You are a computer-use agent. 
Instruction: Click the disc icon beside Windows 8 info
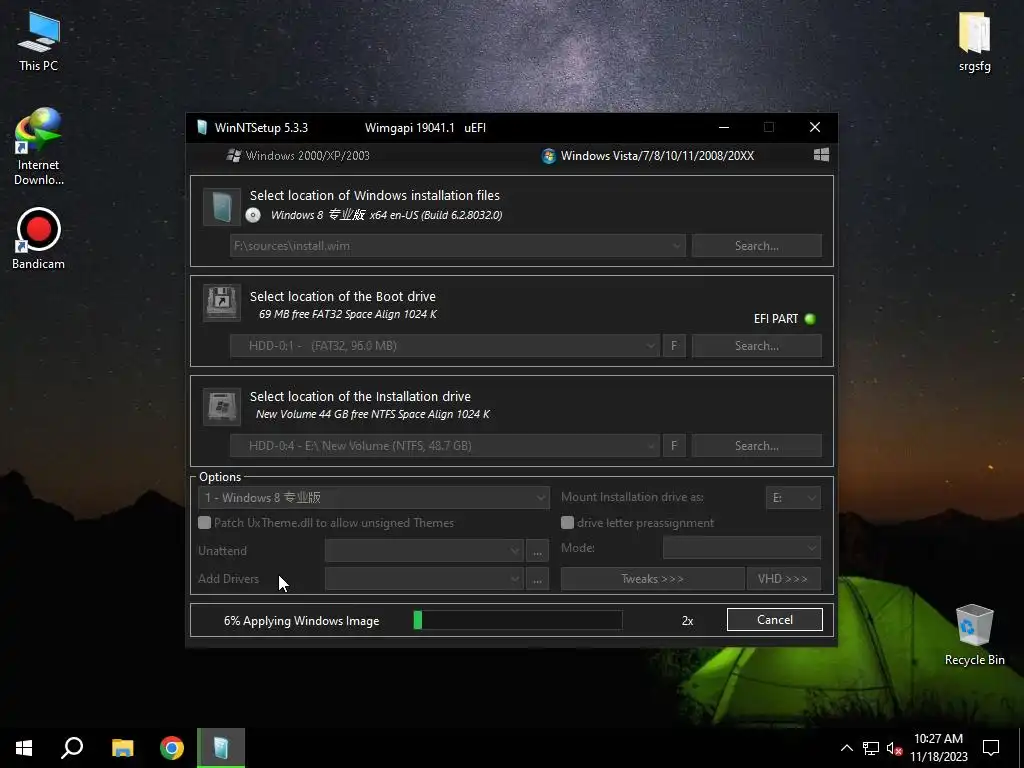pos(253,215)
